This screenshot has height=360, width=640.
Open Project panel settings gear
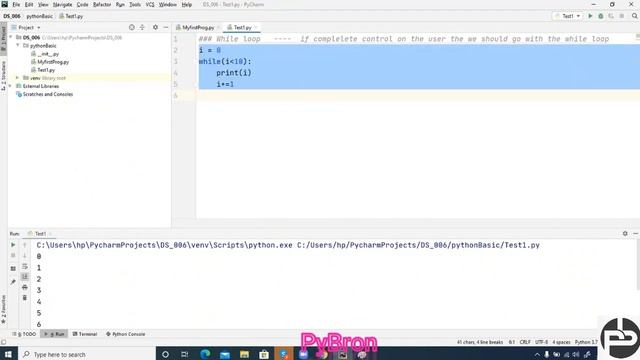pos(155,27)
